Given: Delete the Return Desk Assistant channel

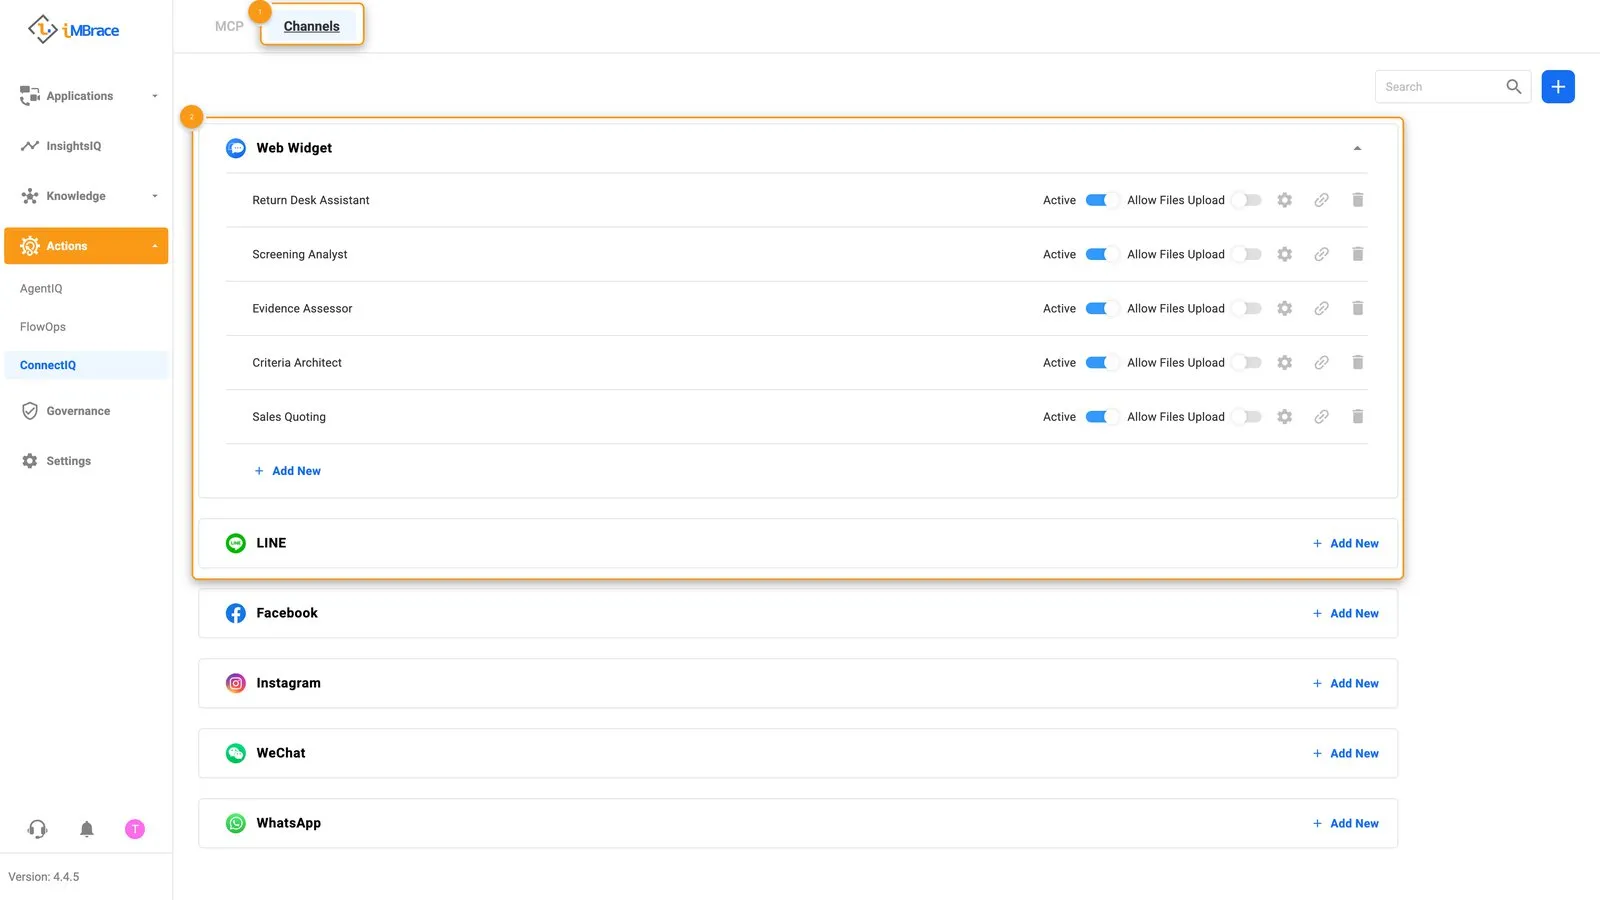Looking at the screenshot, I should [1358, 200].
